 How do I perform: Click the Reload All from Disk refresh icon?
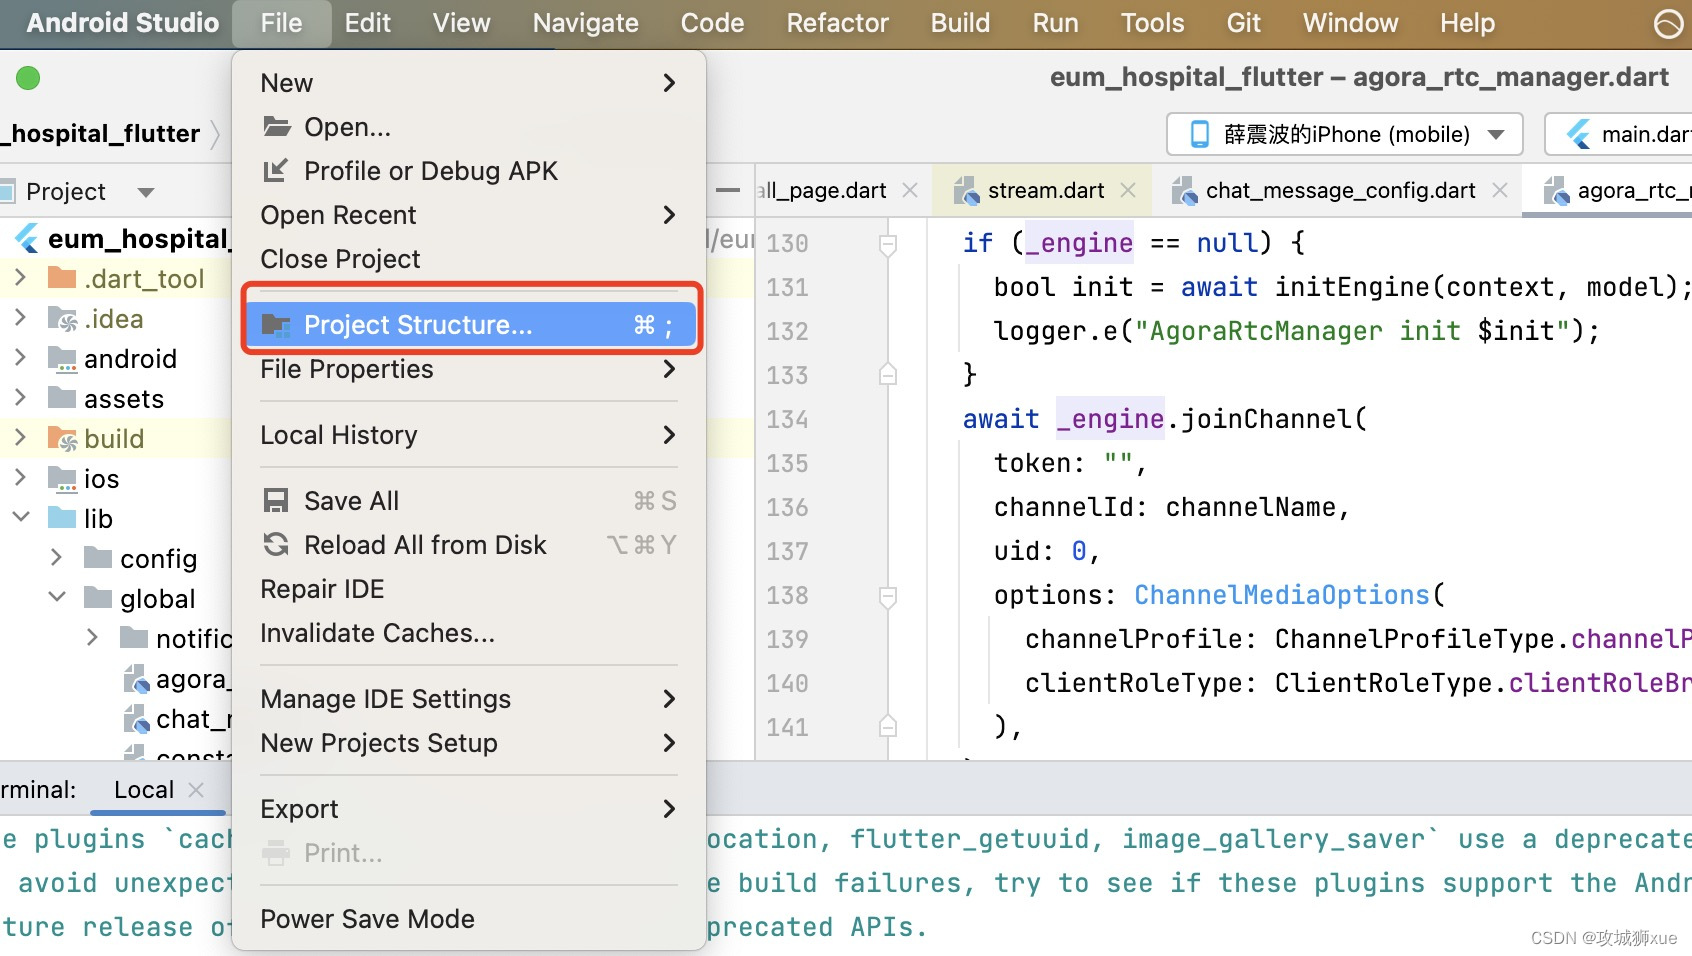[x=275, y=544]
